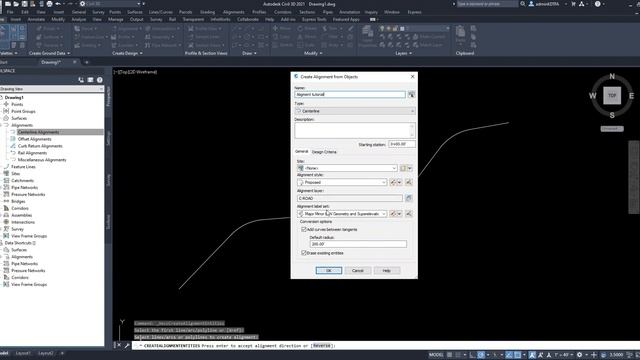
Task: Click the Undo arrow in quick access toolbar
Action: pyautogui.click(x=58, y=4)
